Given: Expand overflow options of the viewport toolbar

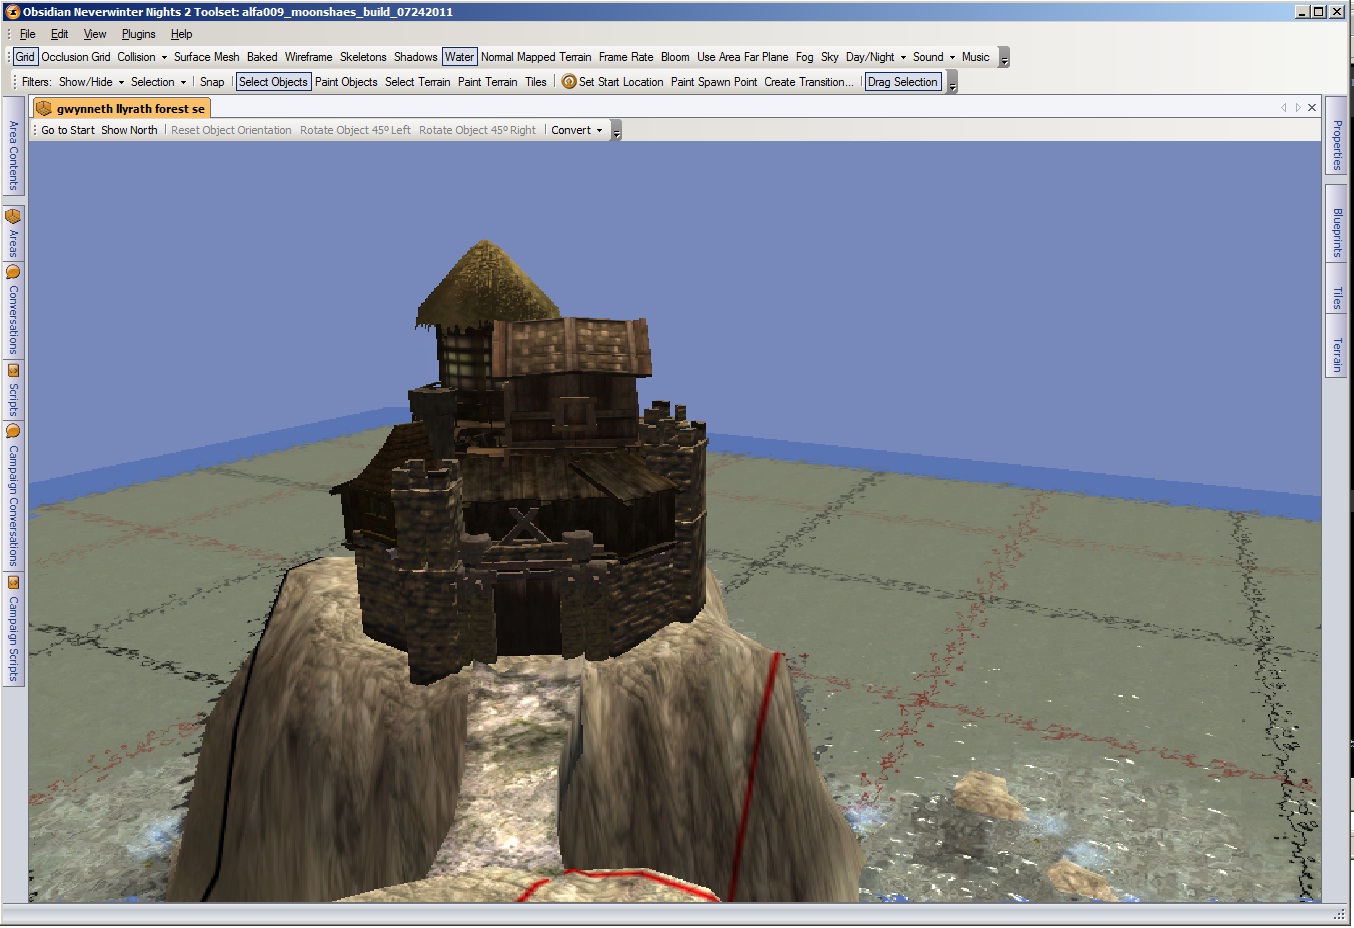Looking at the screenshot, I should coord(616,131).
